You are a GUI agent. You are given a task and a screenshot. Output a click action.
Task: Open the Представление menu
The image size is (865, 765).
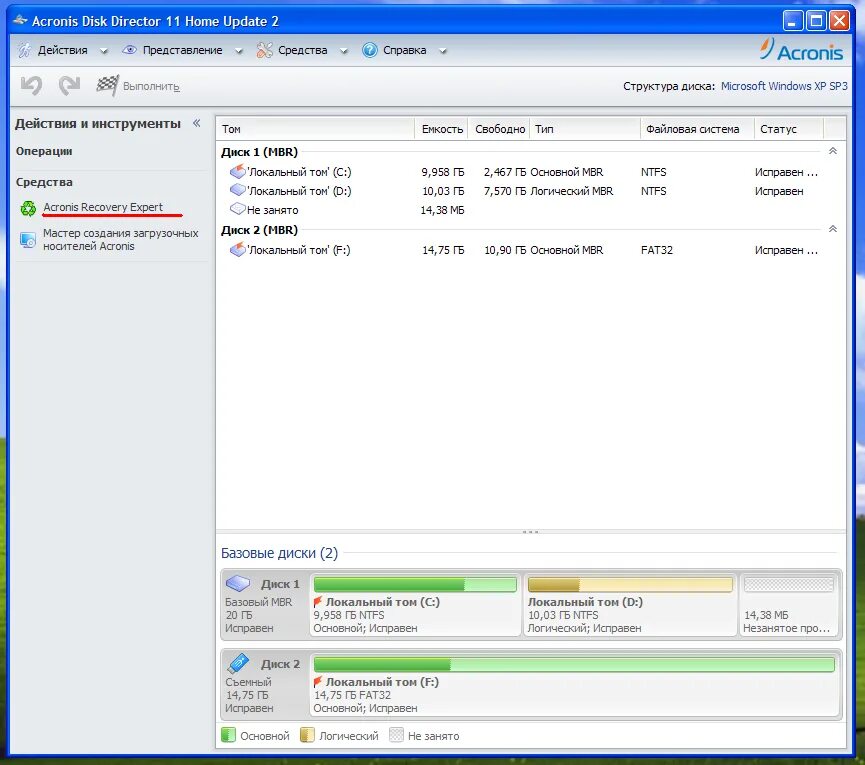[183, 50]
